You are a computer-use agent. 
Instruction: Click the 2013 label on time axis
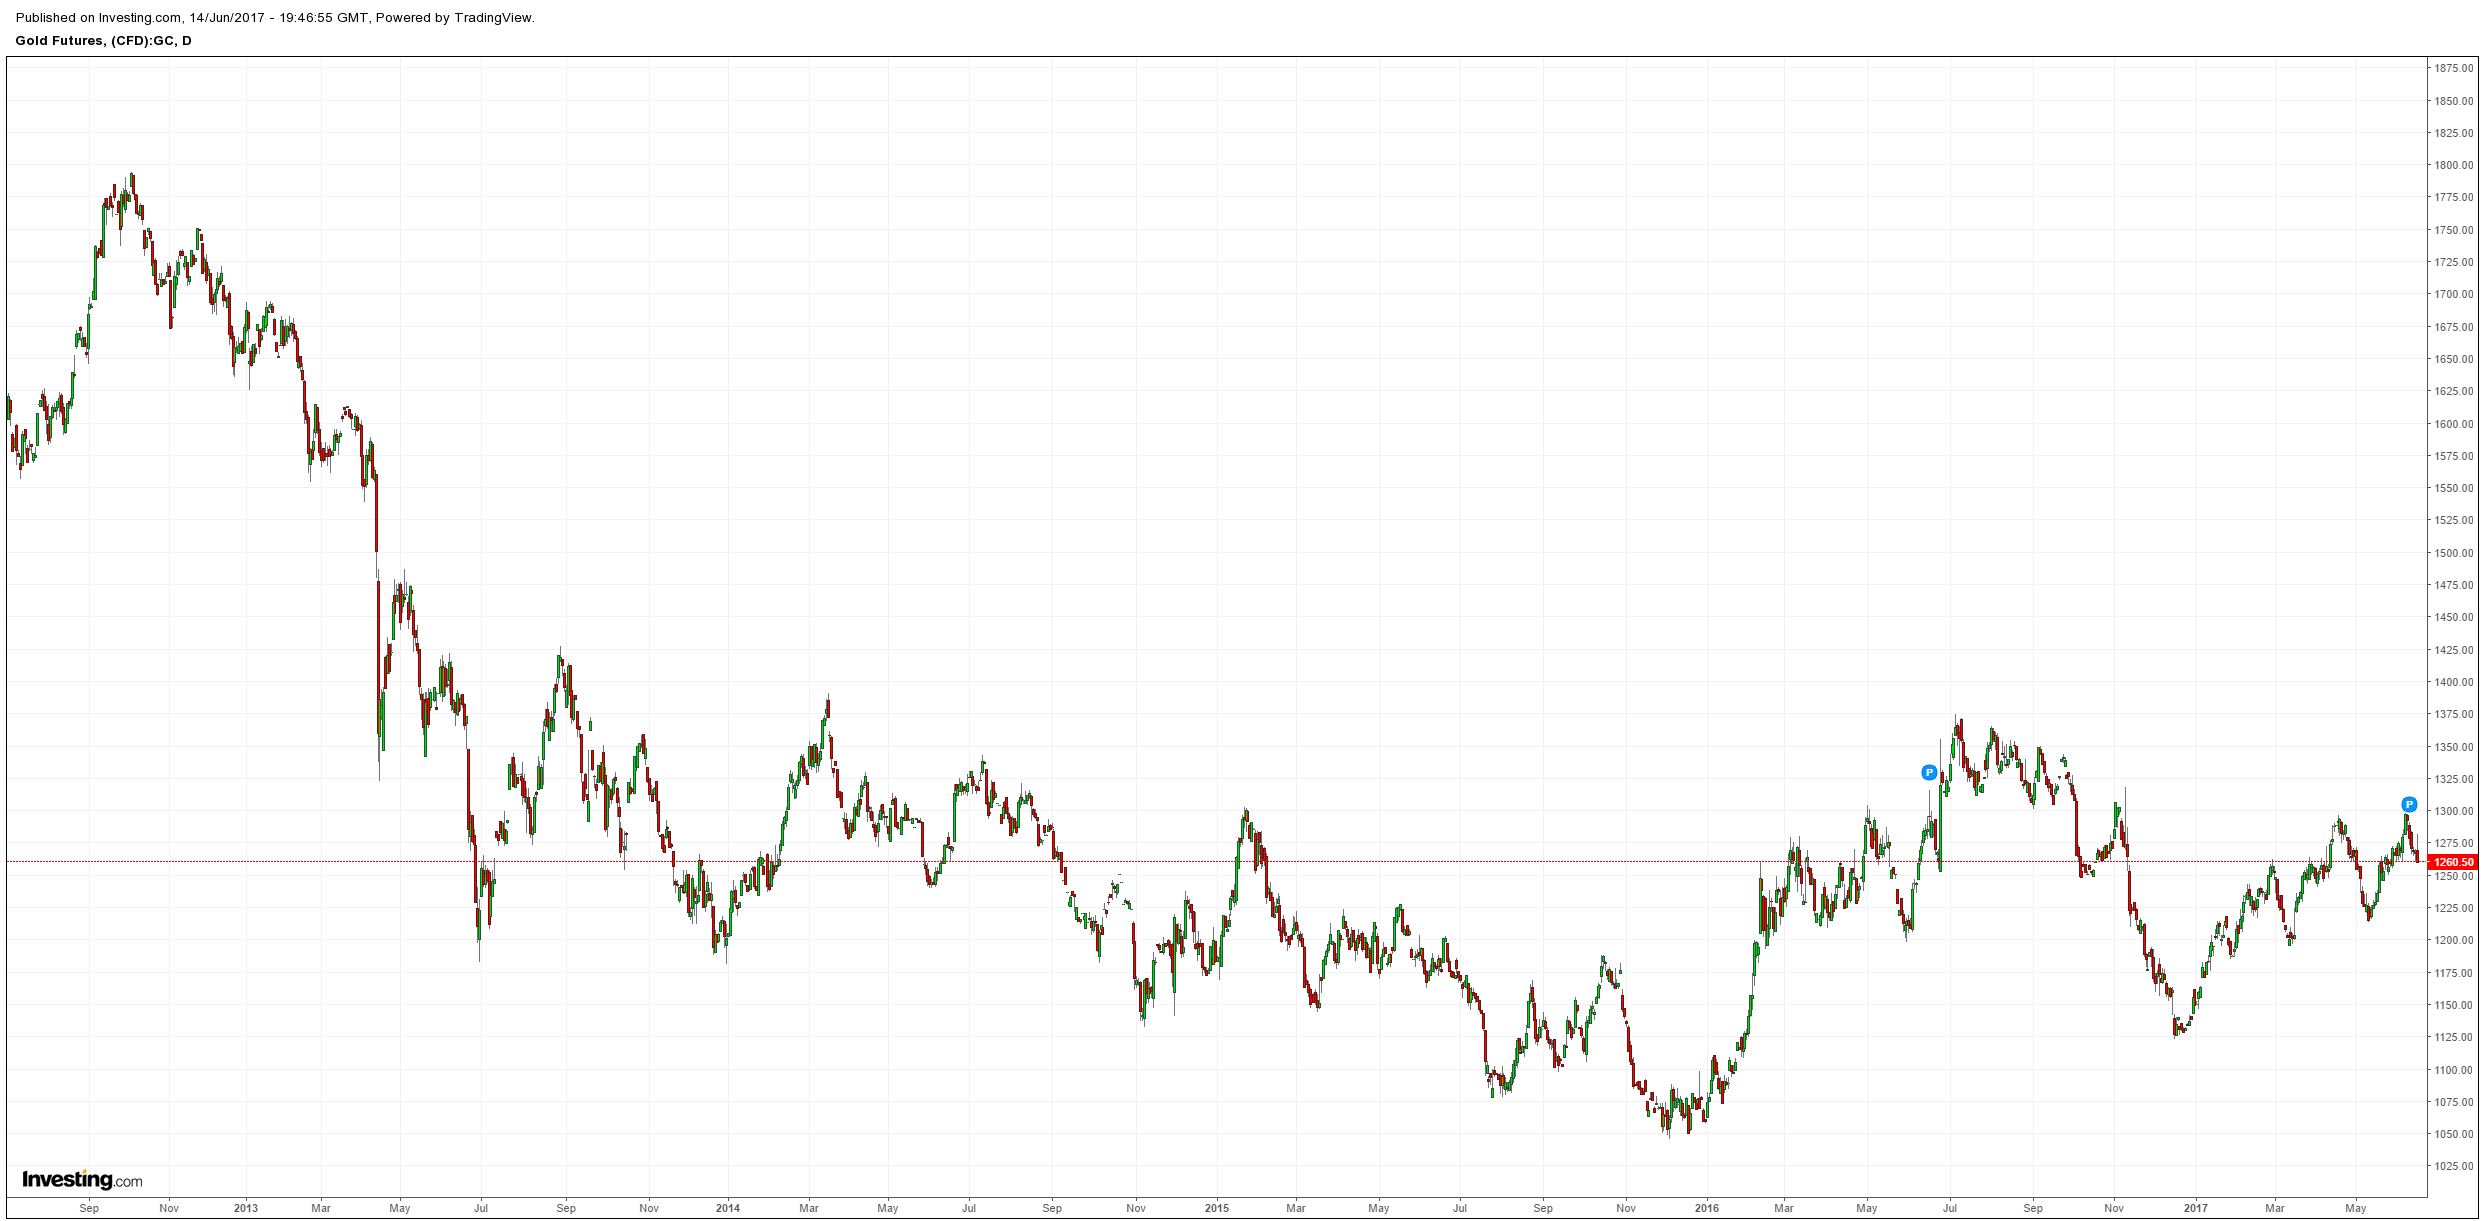(x=245, y=1208)
